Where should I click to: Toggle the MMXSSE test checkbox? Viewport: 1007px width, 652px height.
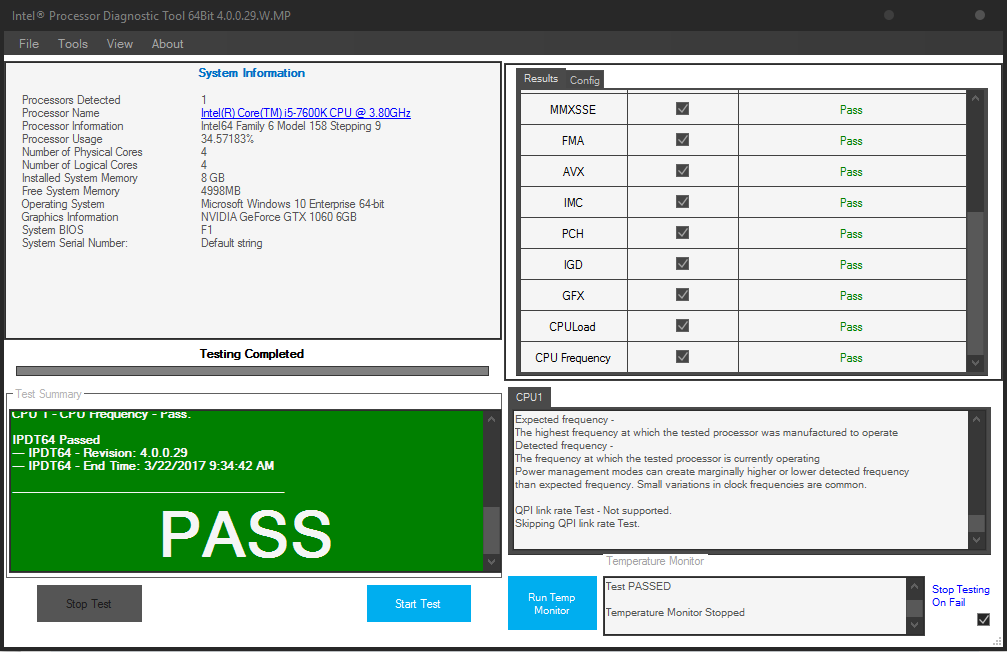(683, 109)
